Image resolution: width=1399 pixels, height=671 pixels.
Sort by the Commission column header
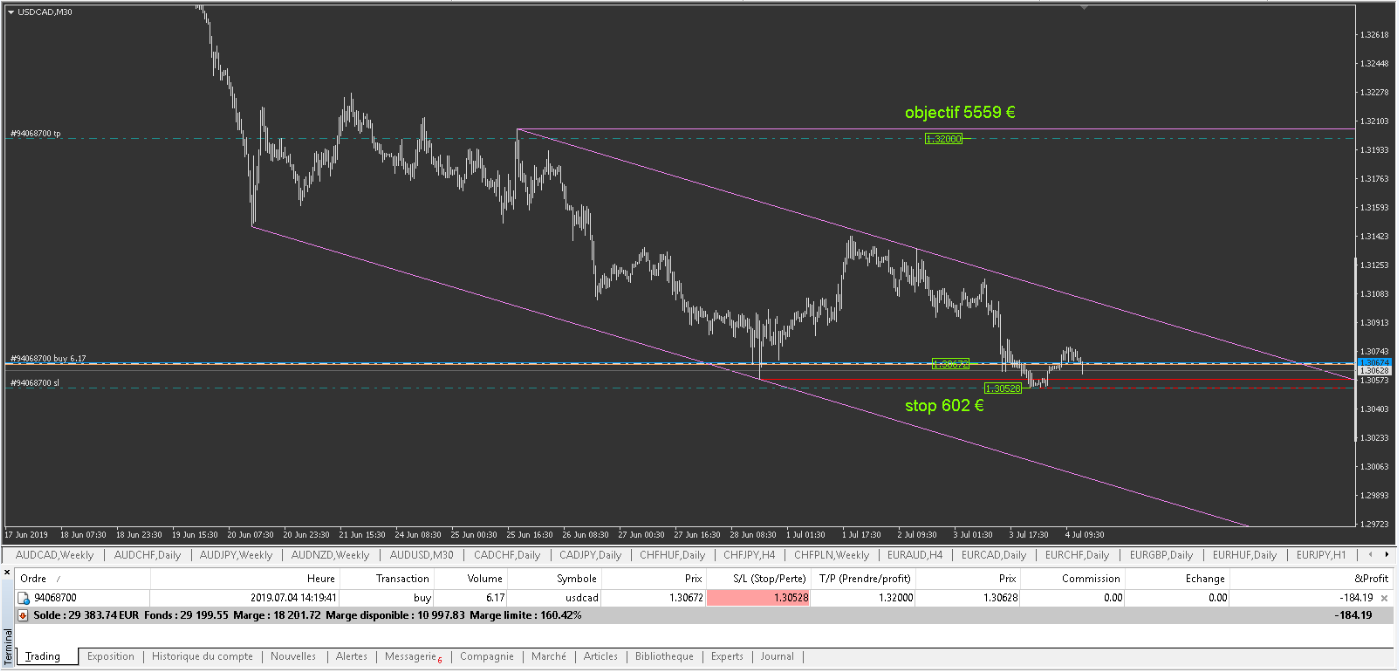pyautogui.click(x=1074, y=578)
